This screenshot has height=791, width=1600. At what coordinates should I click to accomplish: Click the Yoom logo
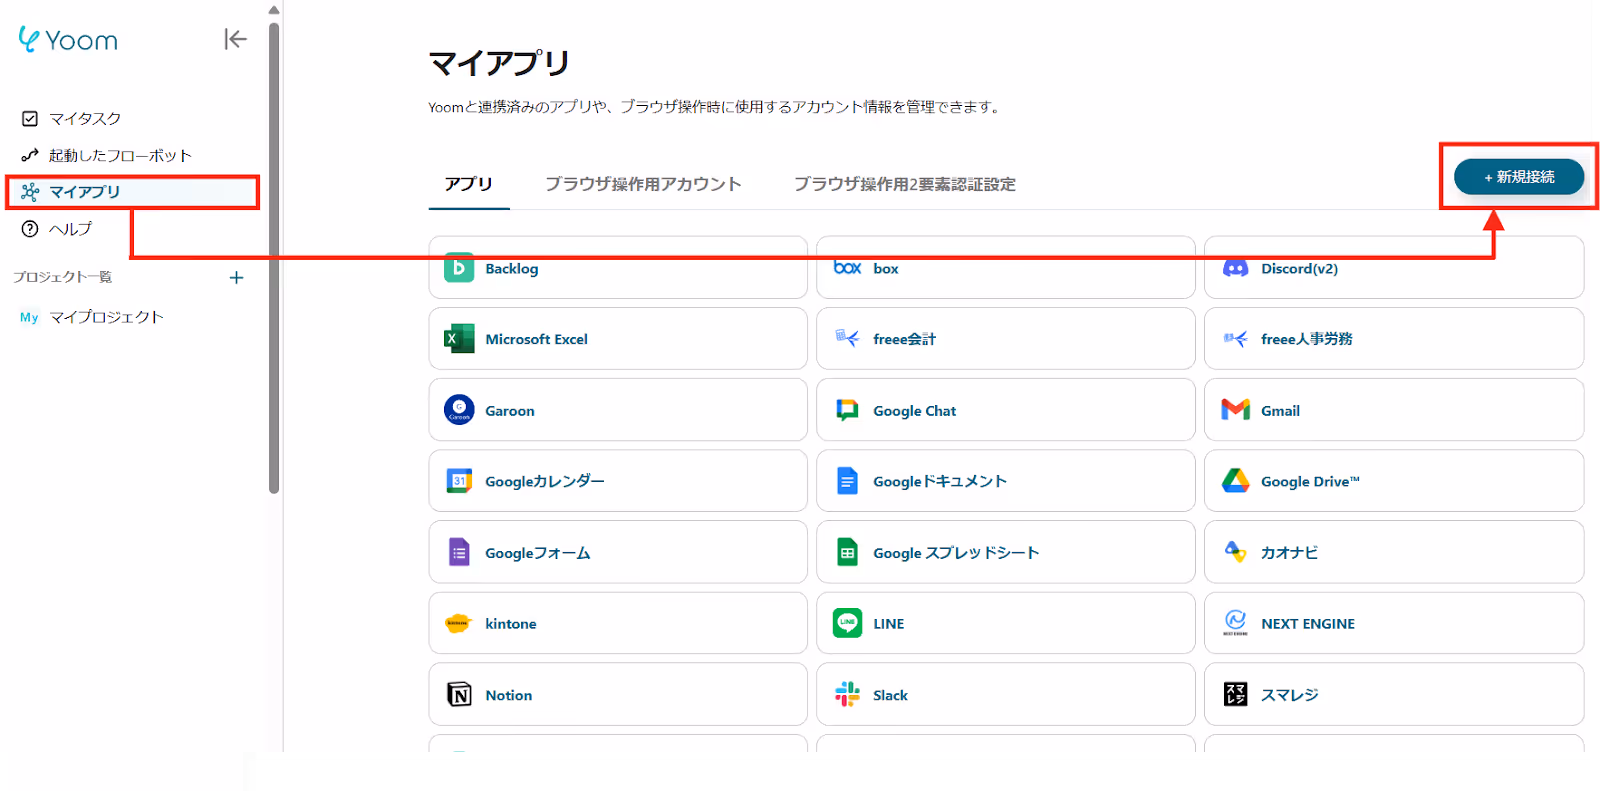[68, 40]
